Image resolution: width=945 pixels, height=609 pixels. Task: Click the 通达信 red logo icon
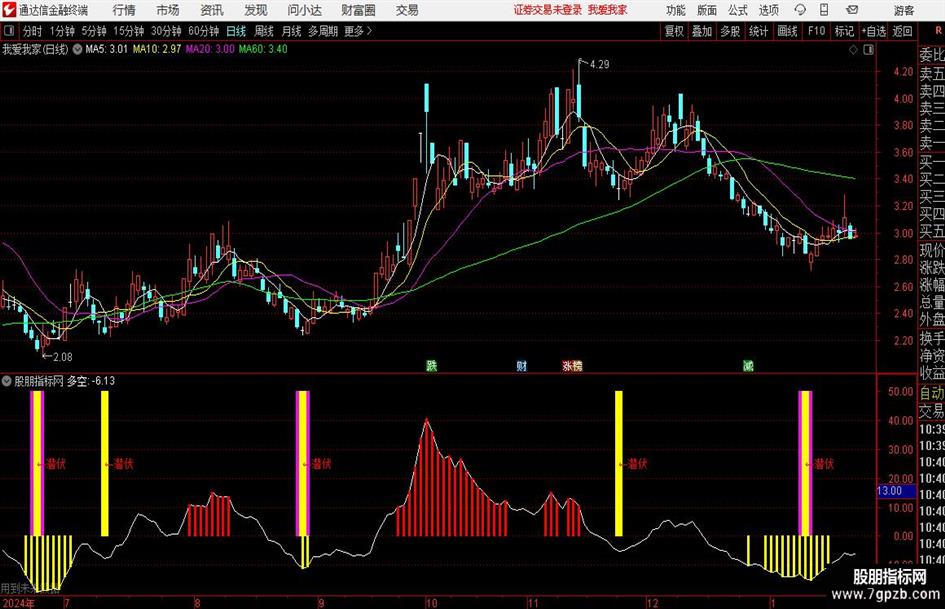[8, 10]
